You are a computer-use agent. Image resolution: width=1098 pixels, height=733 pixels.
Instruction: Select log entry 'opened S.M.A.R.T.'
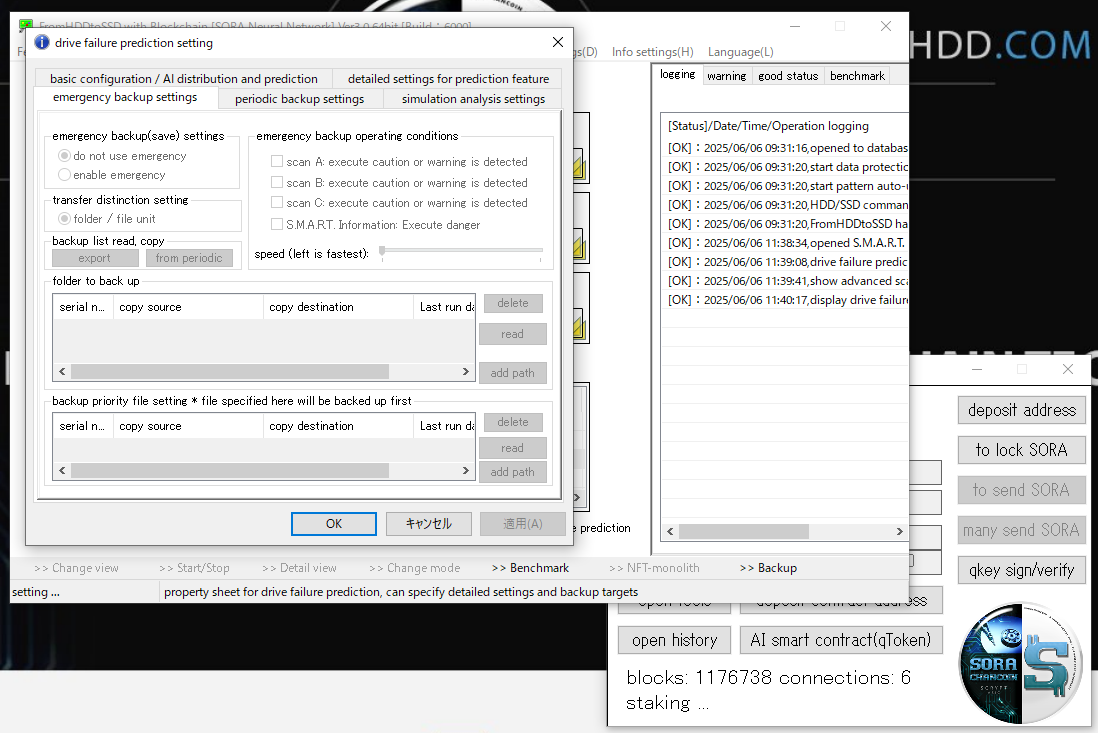pyautogui.click(x=787, y=243)
